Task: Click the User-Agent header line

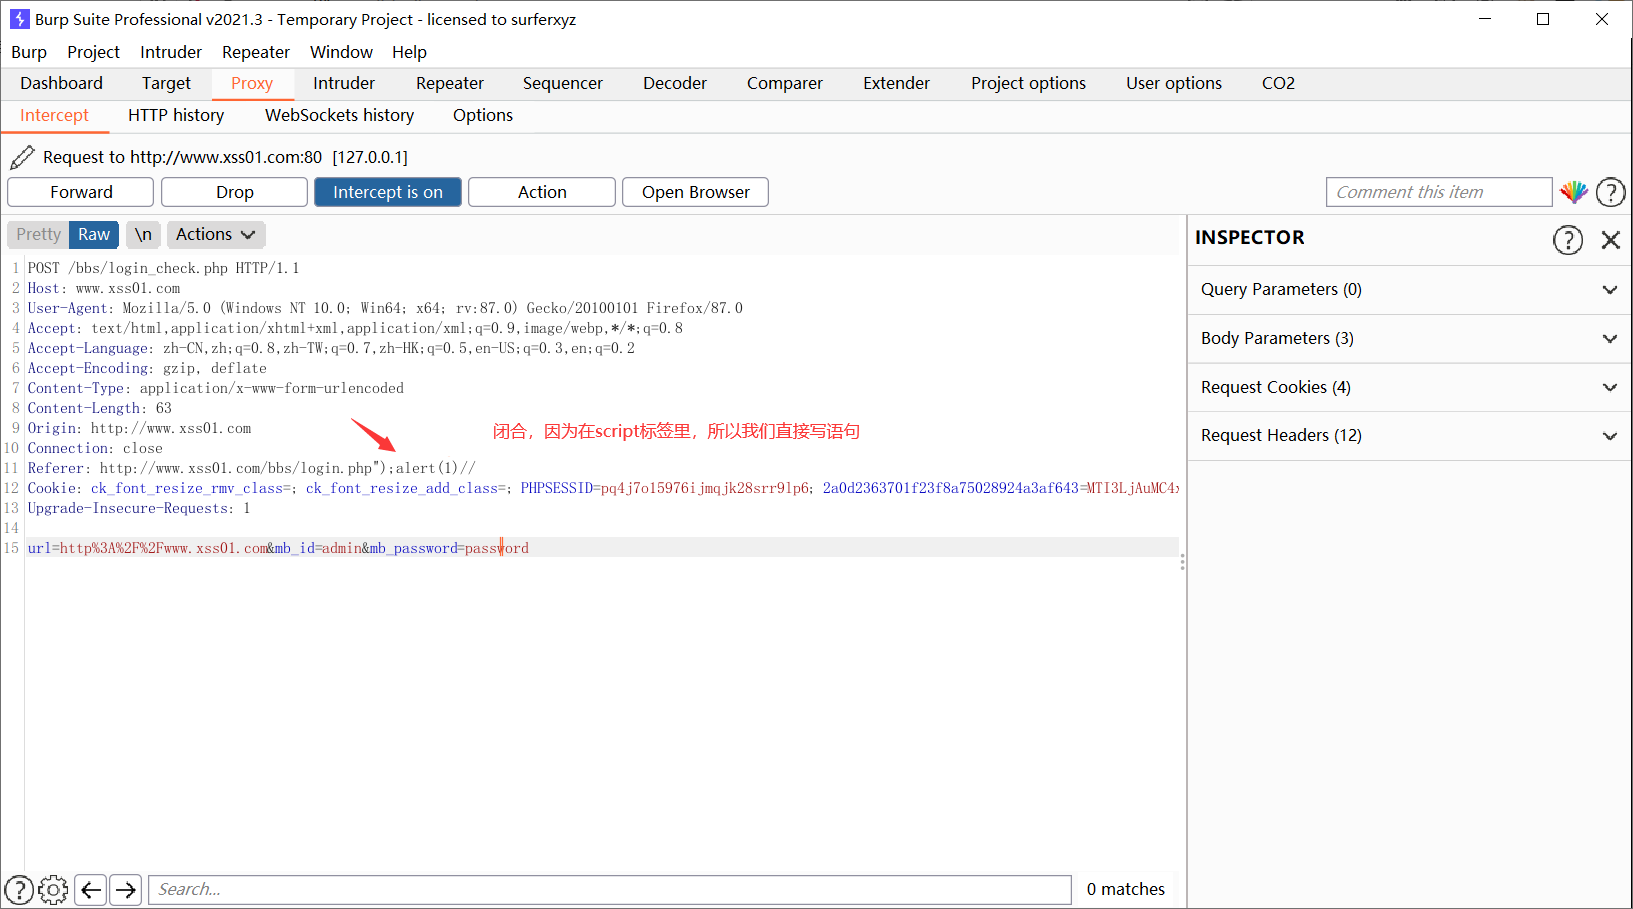Action: [x=385, y=308]
